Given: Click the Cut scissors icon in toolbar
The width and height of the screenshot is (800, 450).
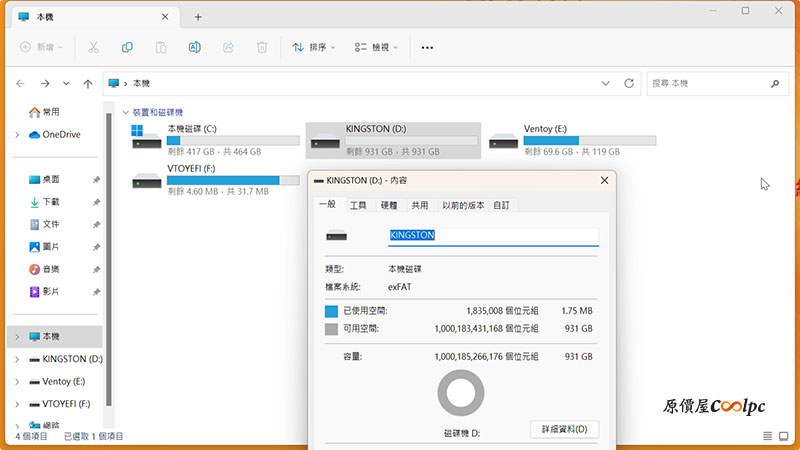Looking at the screenshot, I should (93, 47).
